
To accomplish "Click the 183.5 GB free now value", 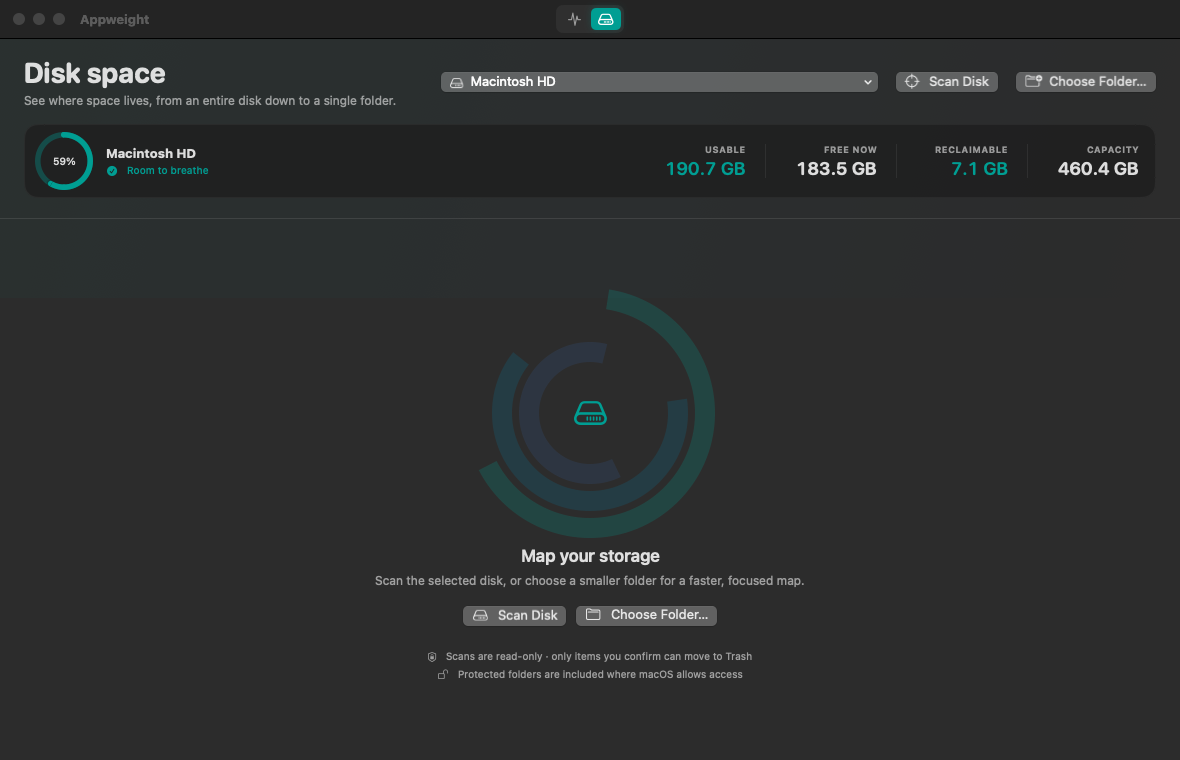I will (837, 169).
